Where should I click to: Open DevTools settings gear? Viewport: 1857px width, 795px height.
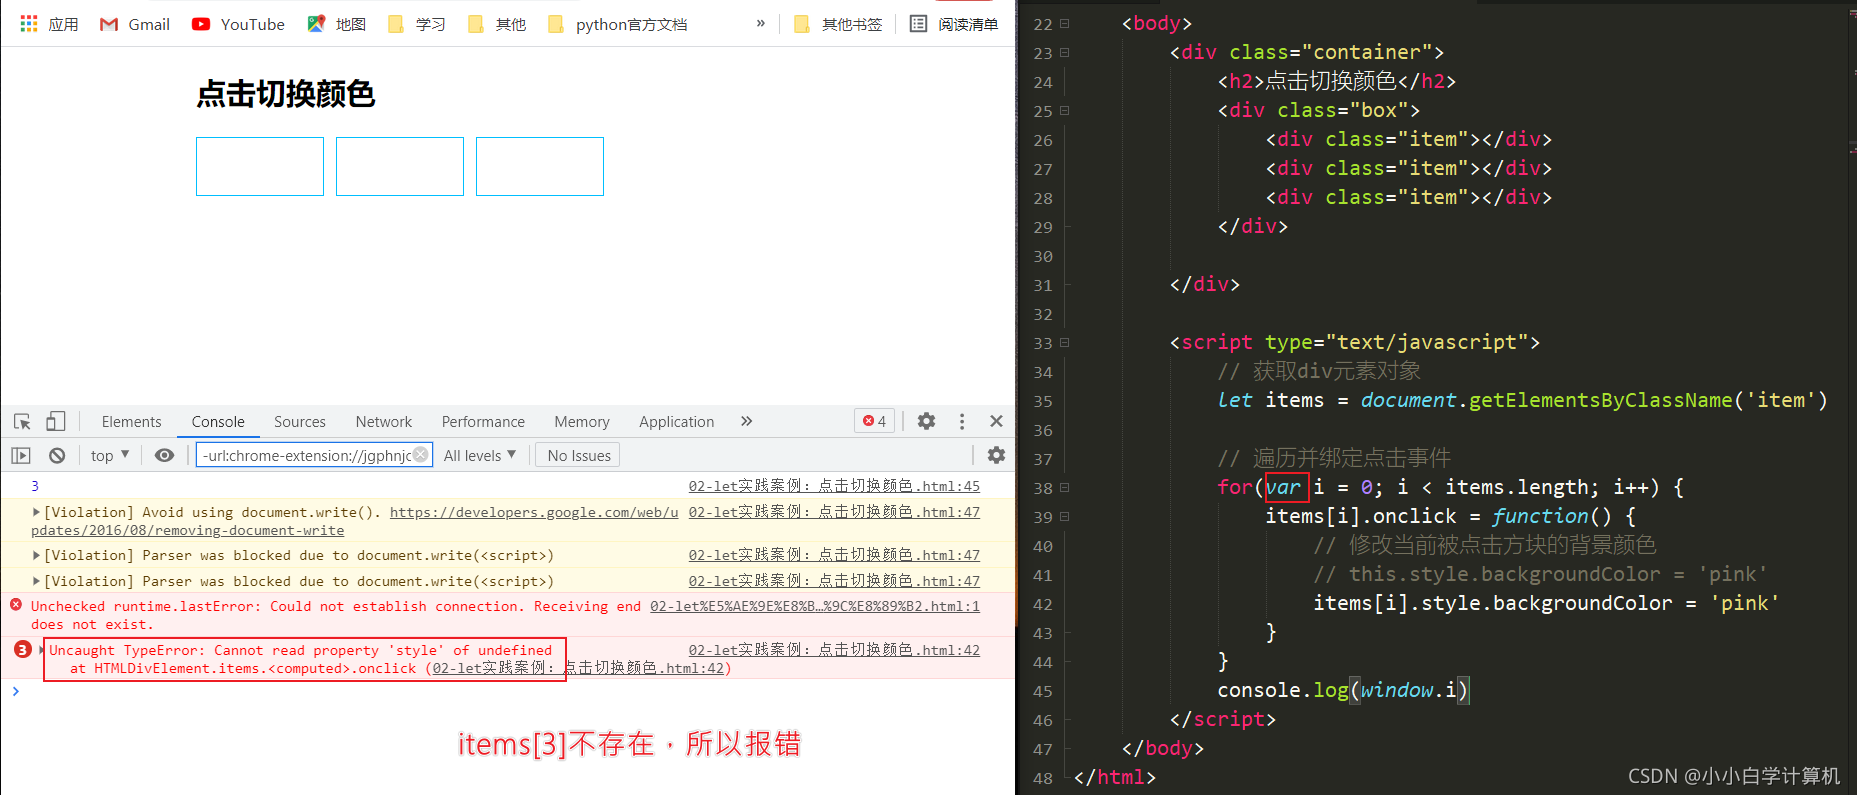927,421
